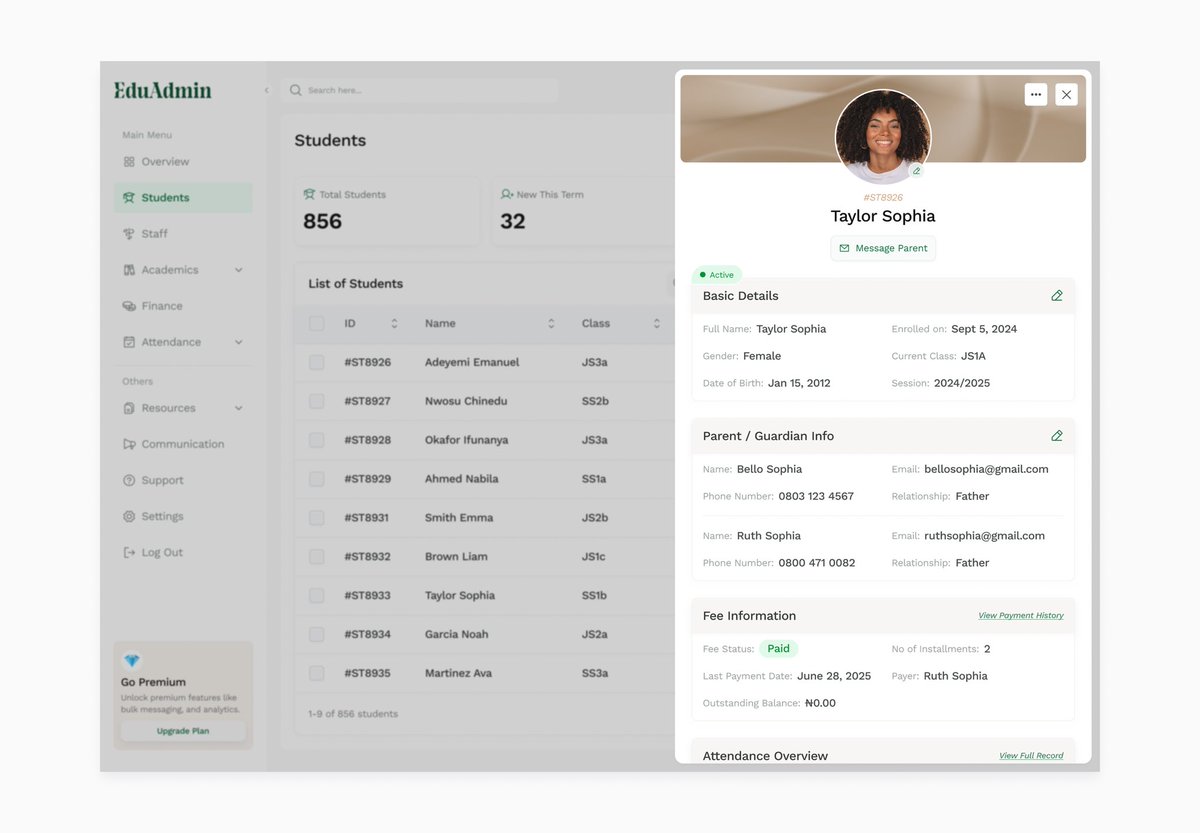Check the box for Smith Emma

point(316,518)
